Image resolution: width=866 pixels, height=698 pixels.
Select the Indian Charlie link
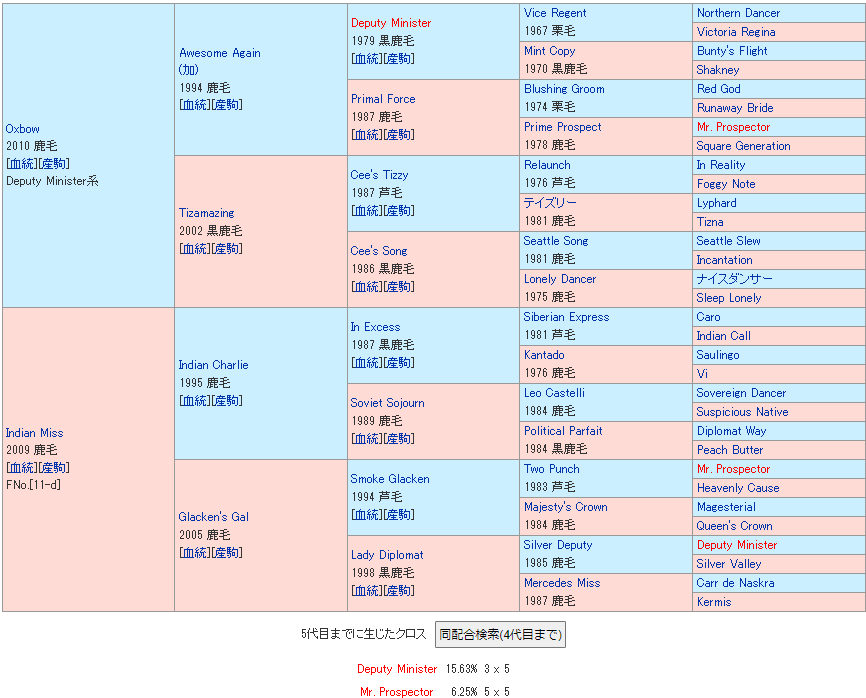213,365
